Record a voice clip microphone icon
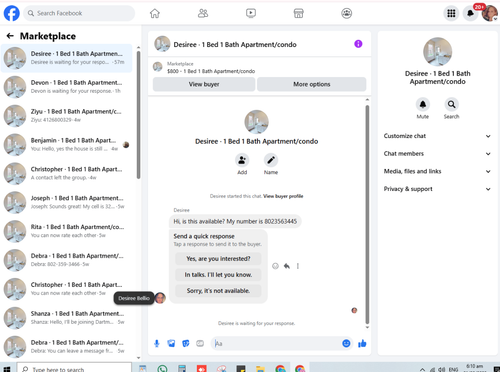This screenshot has width=500, height=372. (157, 344)
